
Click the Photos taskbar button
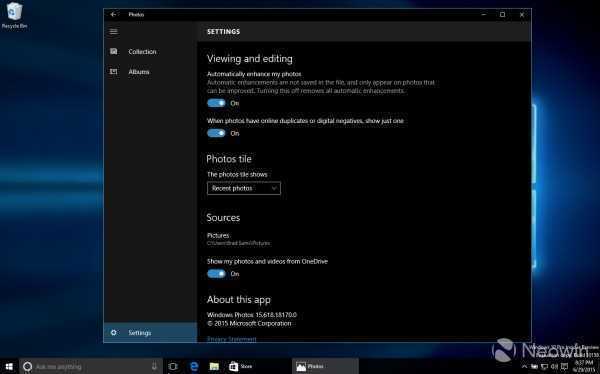(x=325, y=366)
